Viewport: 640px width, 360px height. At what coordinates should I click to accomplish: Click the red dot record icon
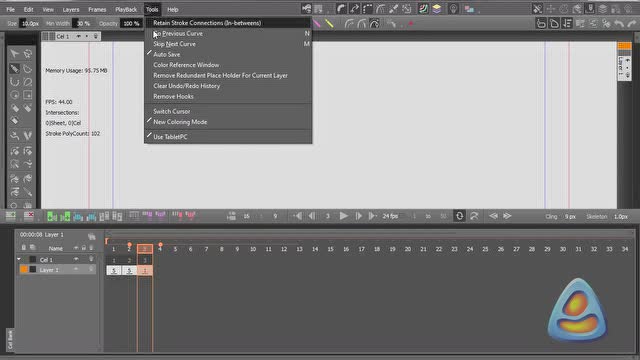click(x=411, y=24)
